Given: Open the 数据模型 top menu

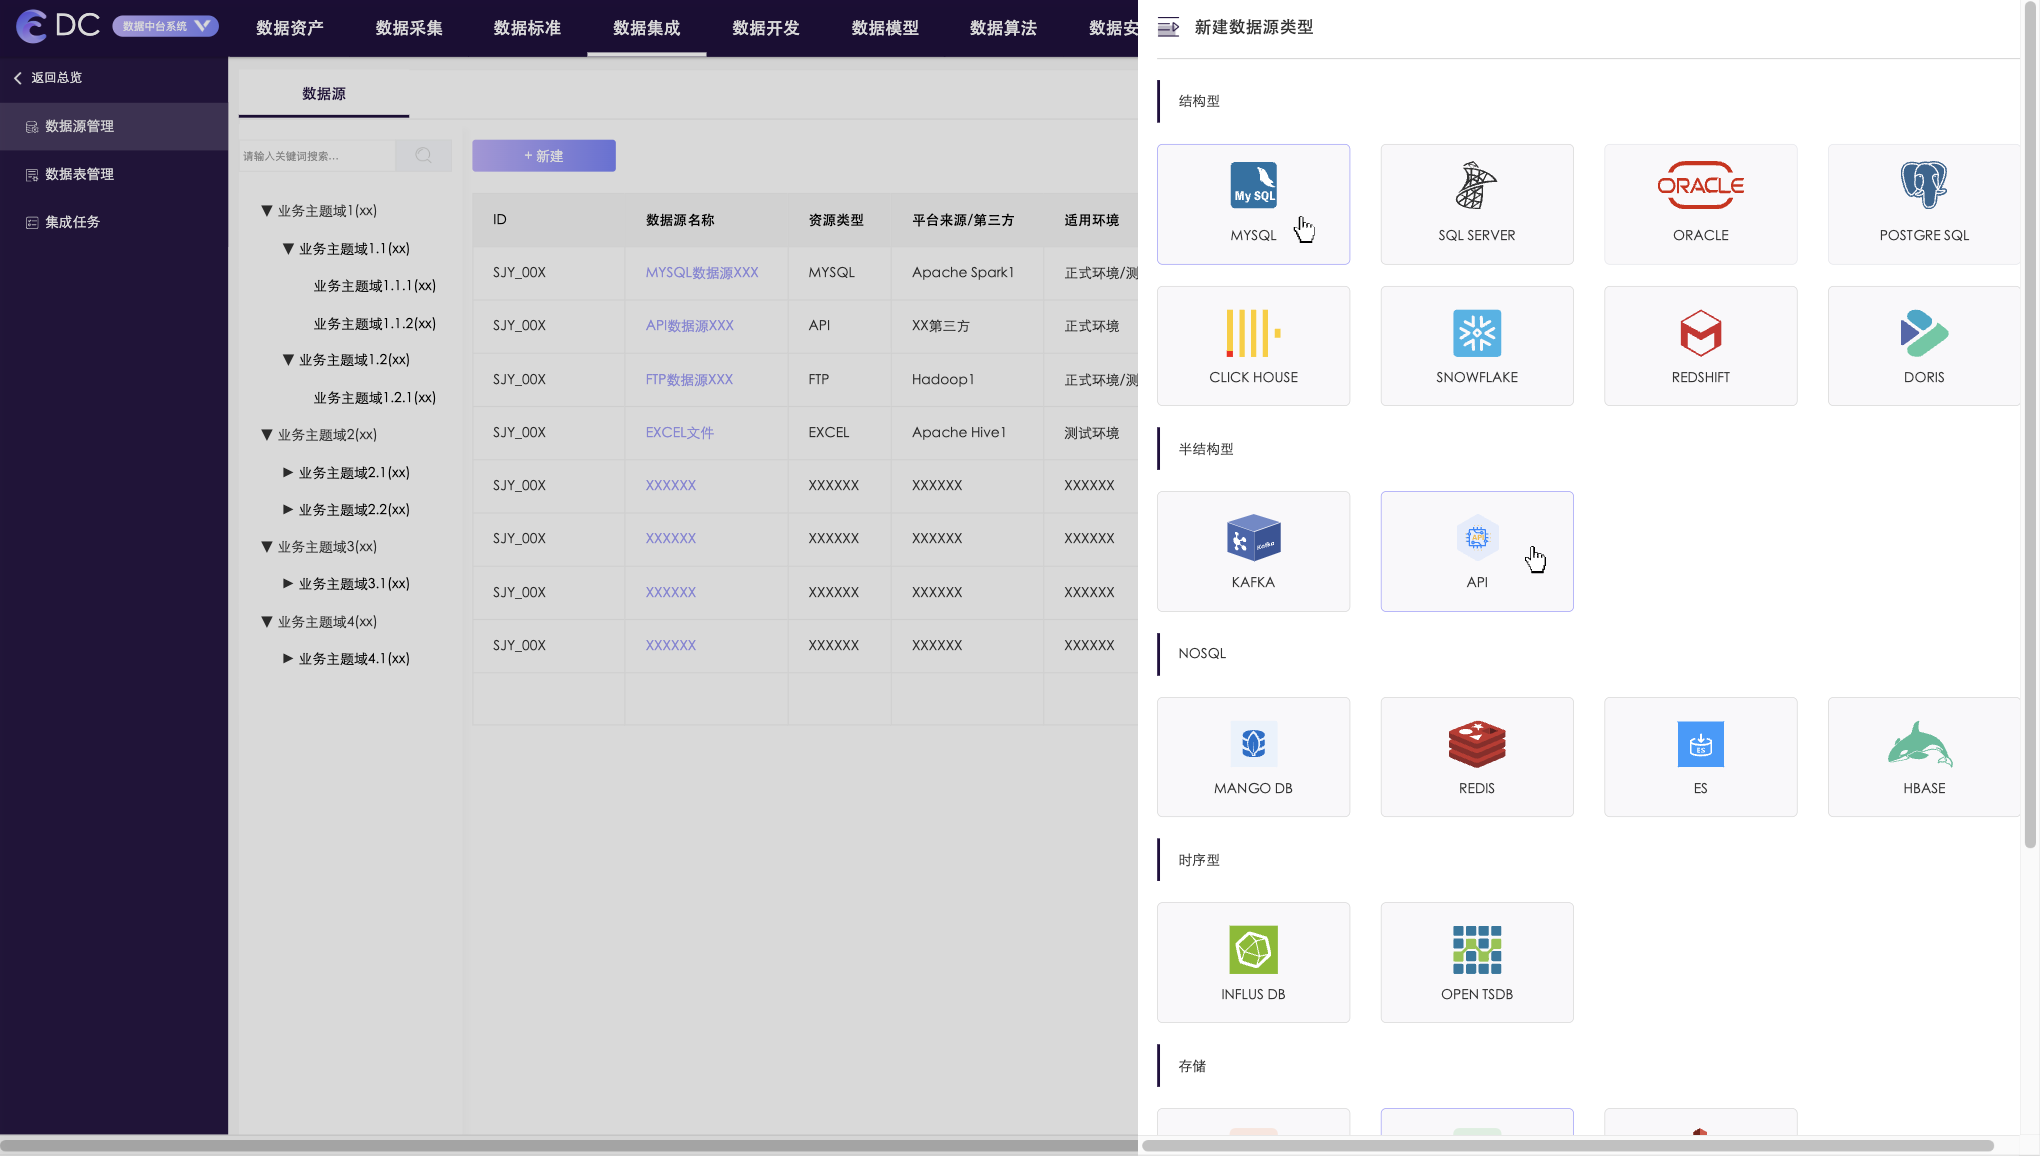Looking at the screenshot, I should coord(885,28).
